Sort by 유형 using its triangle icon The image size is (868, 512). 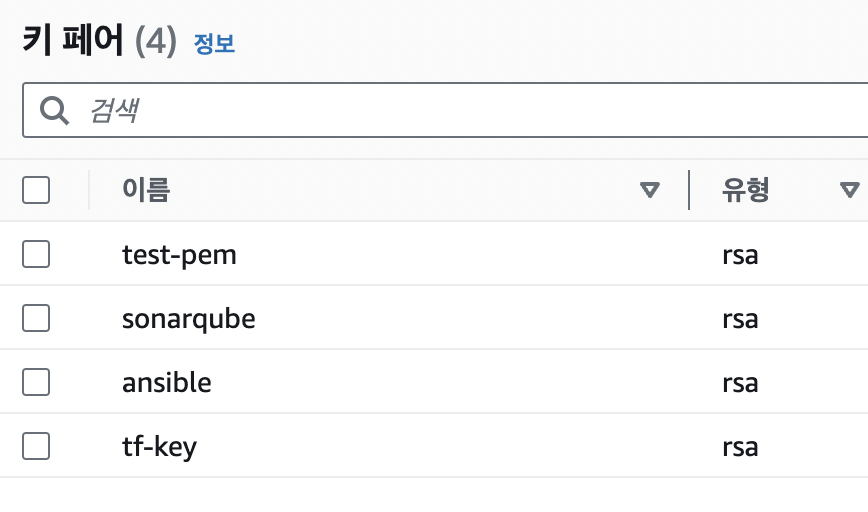pos(850,190)
